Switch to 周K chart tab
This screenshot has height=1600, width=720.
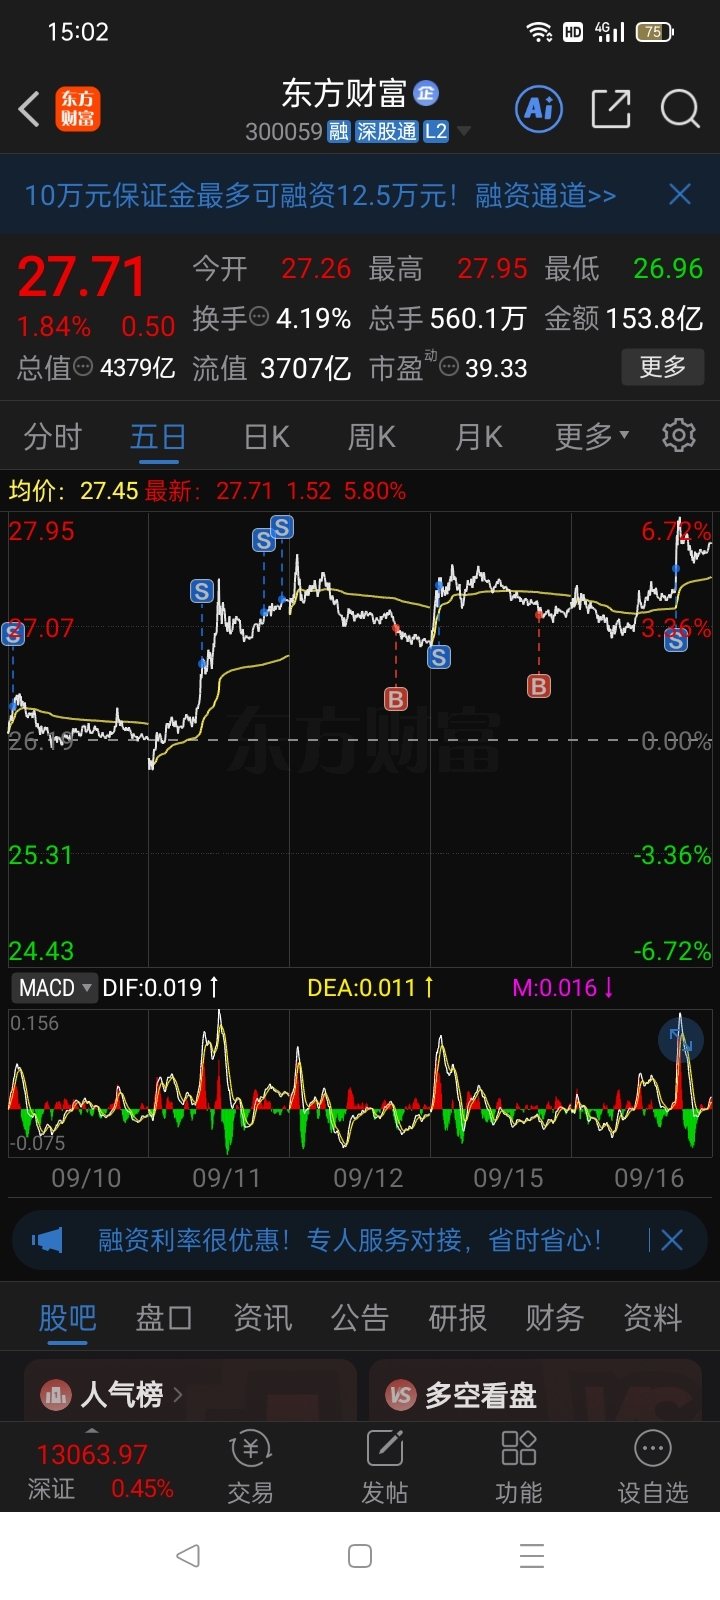pyautogui.click(x=371, y=437)
